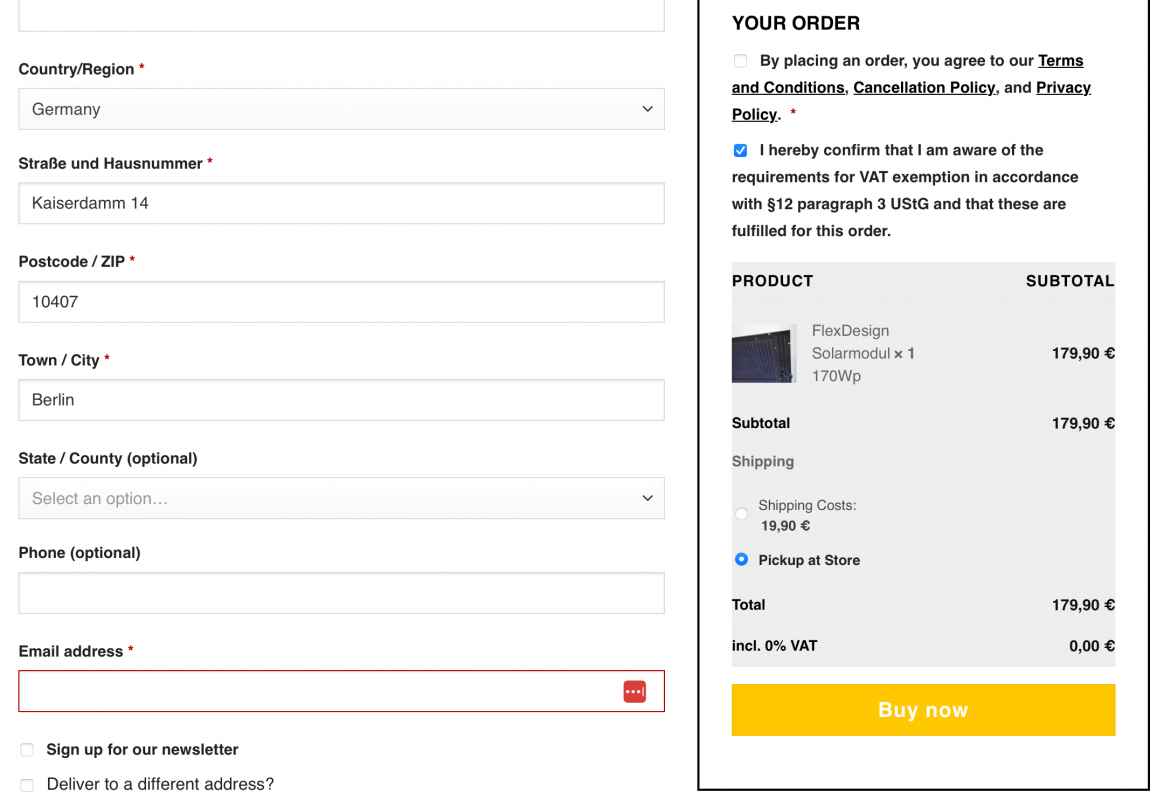Expand the State / County select dropdown
Screen dimensions: 1157x800
[341, 498]
